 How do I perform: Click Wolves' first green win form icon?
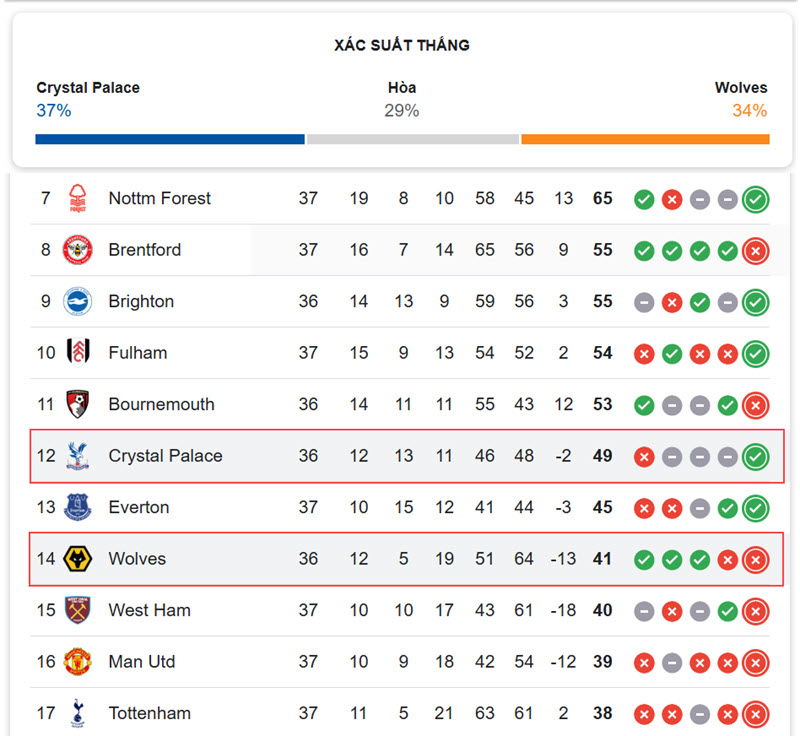click(x=644, y=560)
